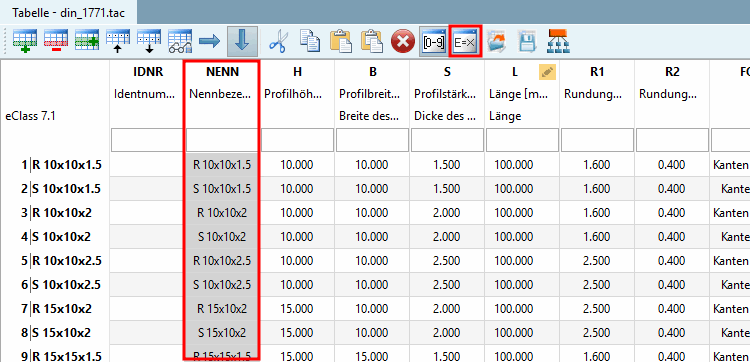Viewport: 750px width, 362px height.
Task: Select the R2 column header
Action: pos(672,72)
